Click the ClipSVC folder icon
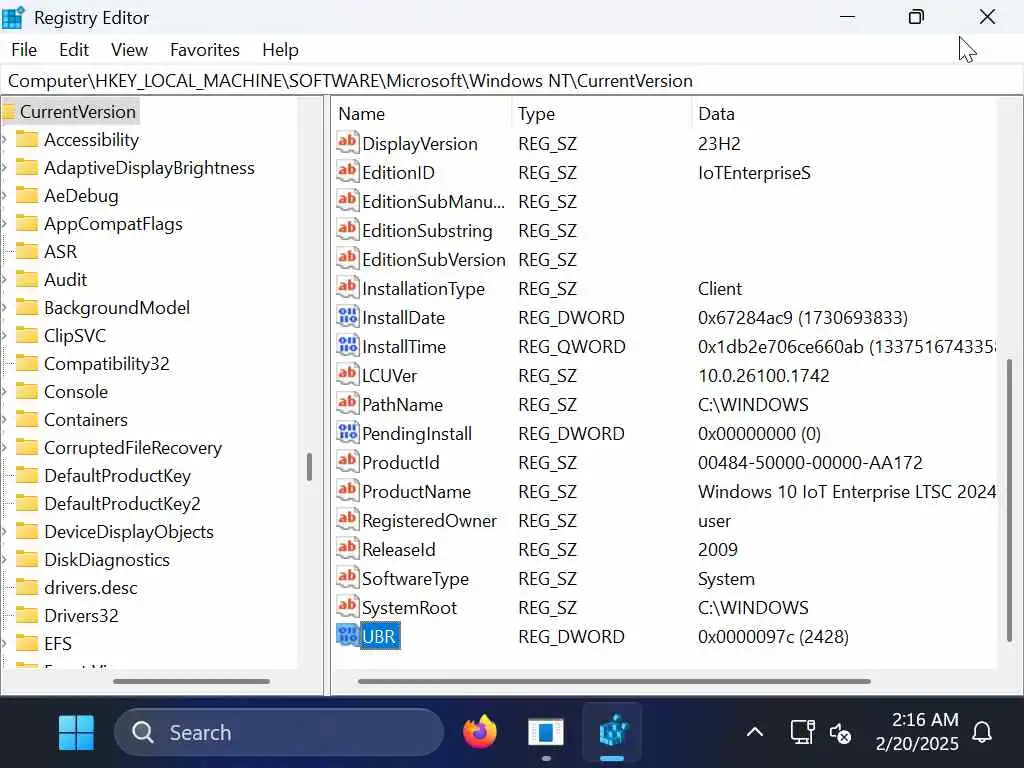 click(27, 335)
